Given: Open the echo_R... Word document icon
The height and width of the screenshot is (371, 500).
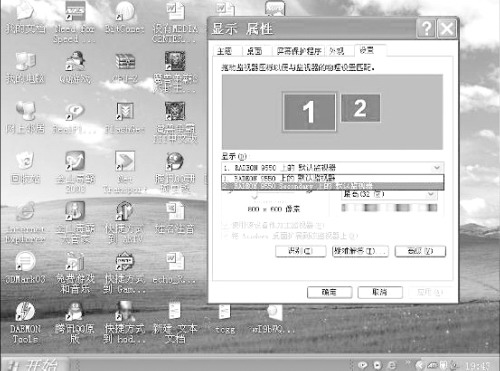Looking at the screenshot, I should pyautogui.click(x=175, y=267).
